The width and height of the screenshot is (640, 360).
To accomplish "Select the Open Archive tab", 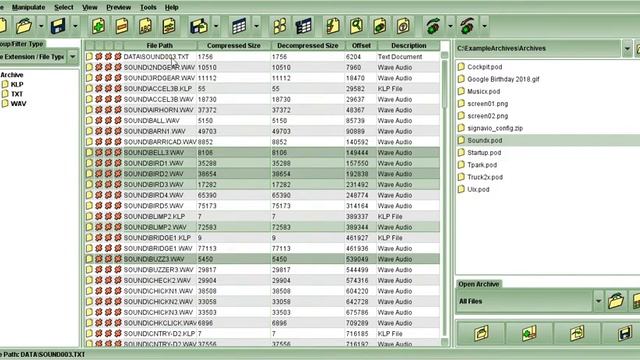I will (x=478, y=284).
